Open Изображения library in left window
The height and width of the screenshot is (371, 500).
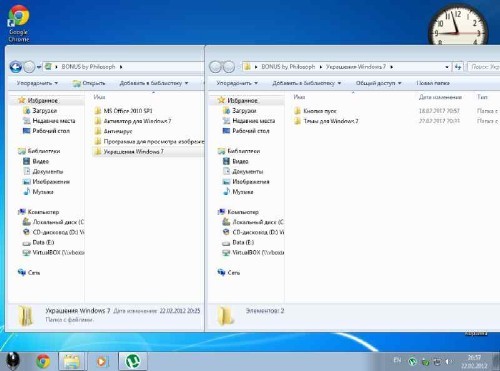coord(46,182)
